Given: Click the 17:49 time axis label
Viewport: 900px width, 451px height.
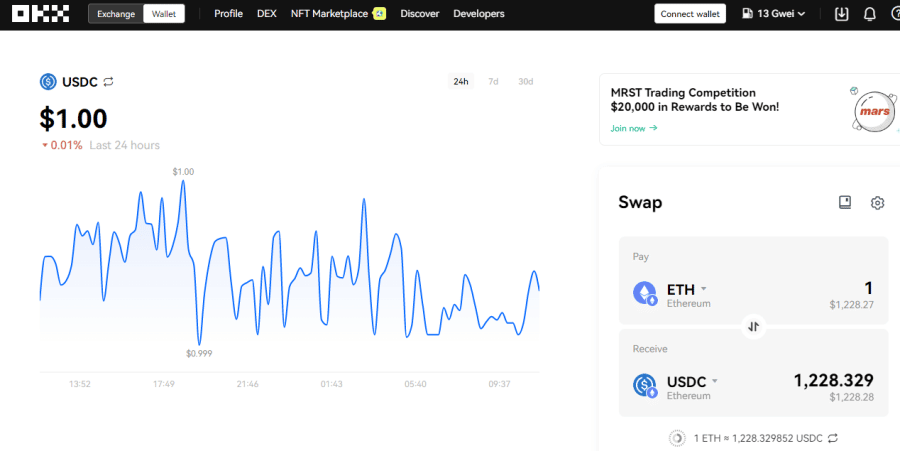Looking at the screenshot, I should pyautogui.click(x=164, y=384).
